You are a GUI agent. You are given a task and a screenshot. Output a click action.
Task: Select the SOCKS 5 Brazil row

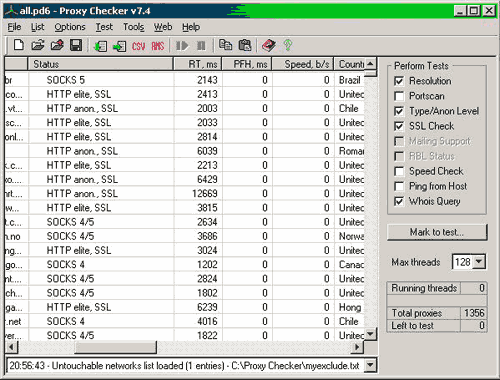pyautogui.click(x=184, y=80)
